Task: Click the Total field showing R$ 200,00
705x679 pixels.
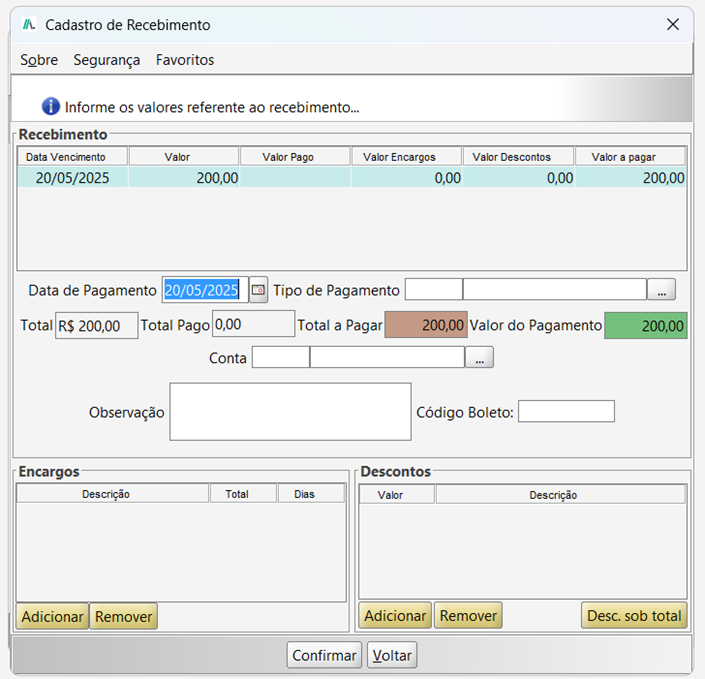Action: 97,326
